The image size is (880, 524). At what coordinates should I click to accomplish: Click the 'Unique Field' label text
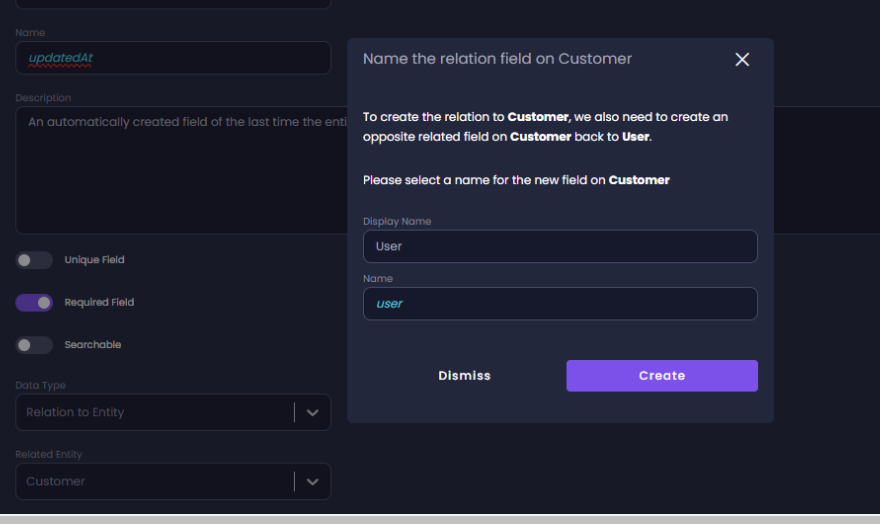coord(94,260)
